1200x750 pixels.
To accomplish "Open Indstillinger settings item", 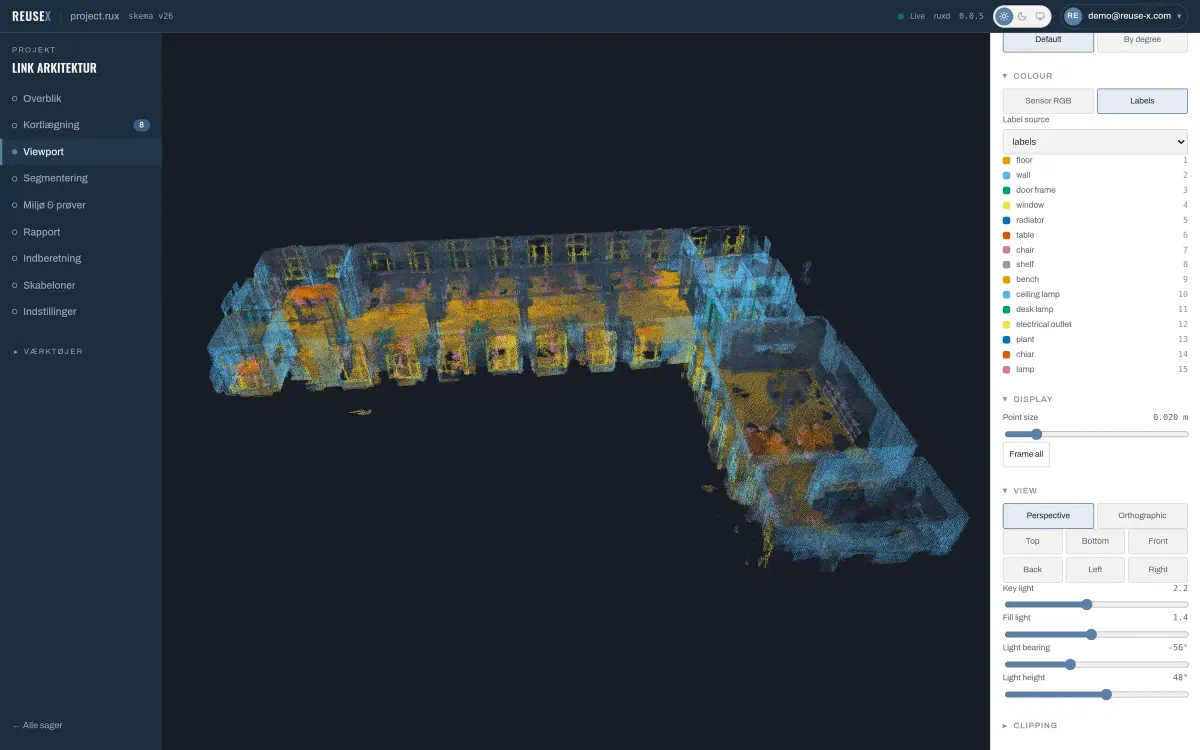I will pos(81,311).
